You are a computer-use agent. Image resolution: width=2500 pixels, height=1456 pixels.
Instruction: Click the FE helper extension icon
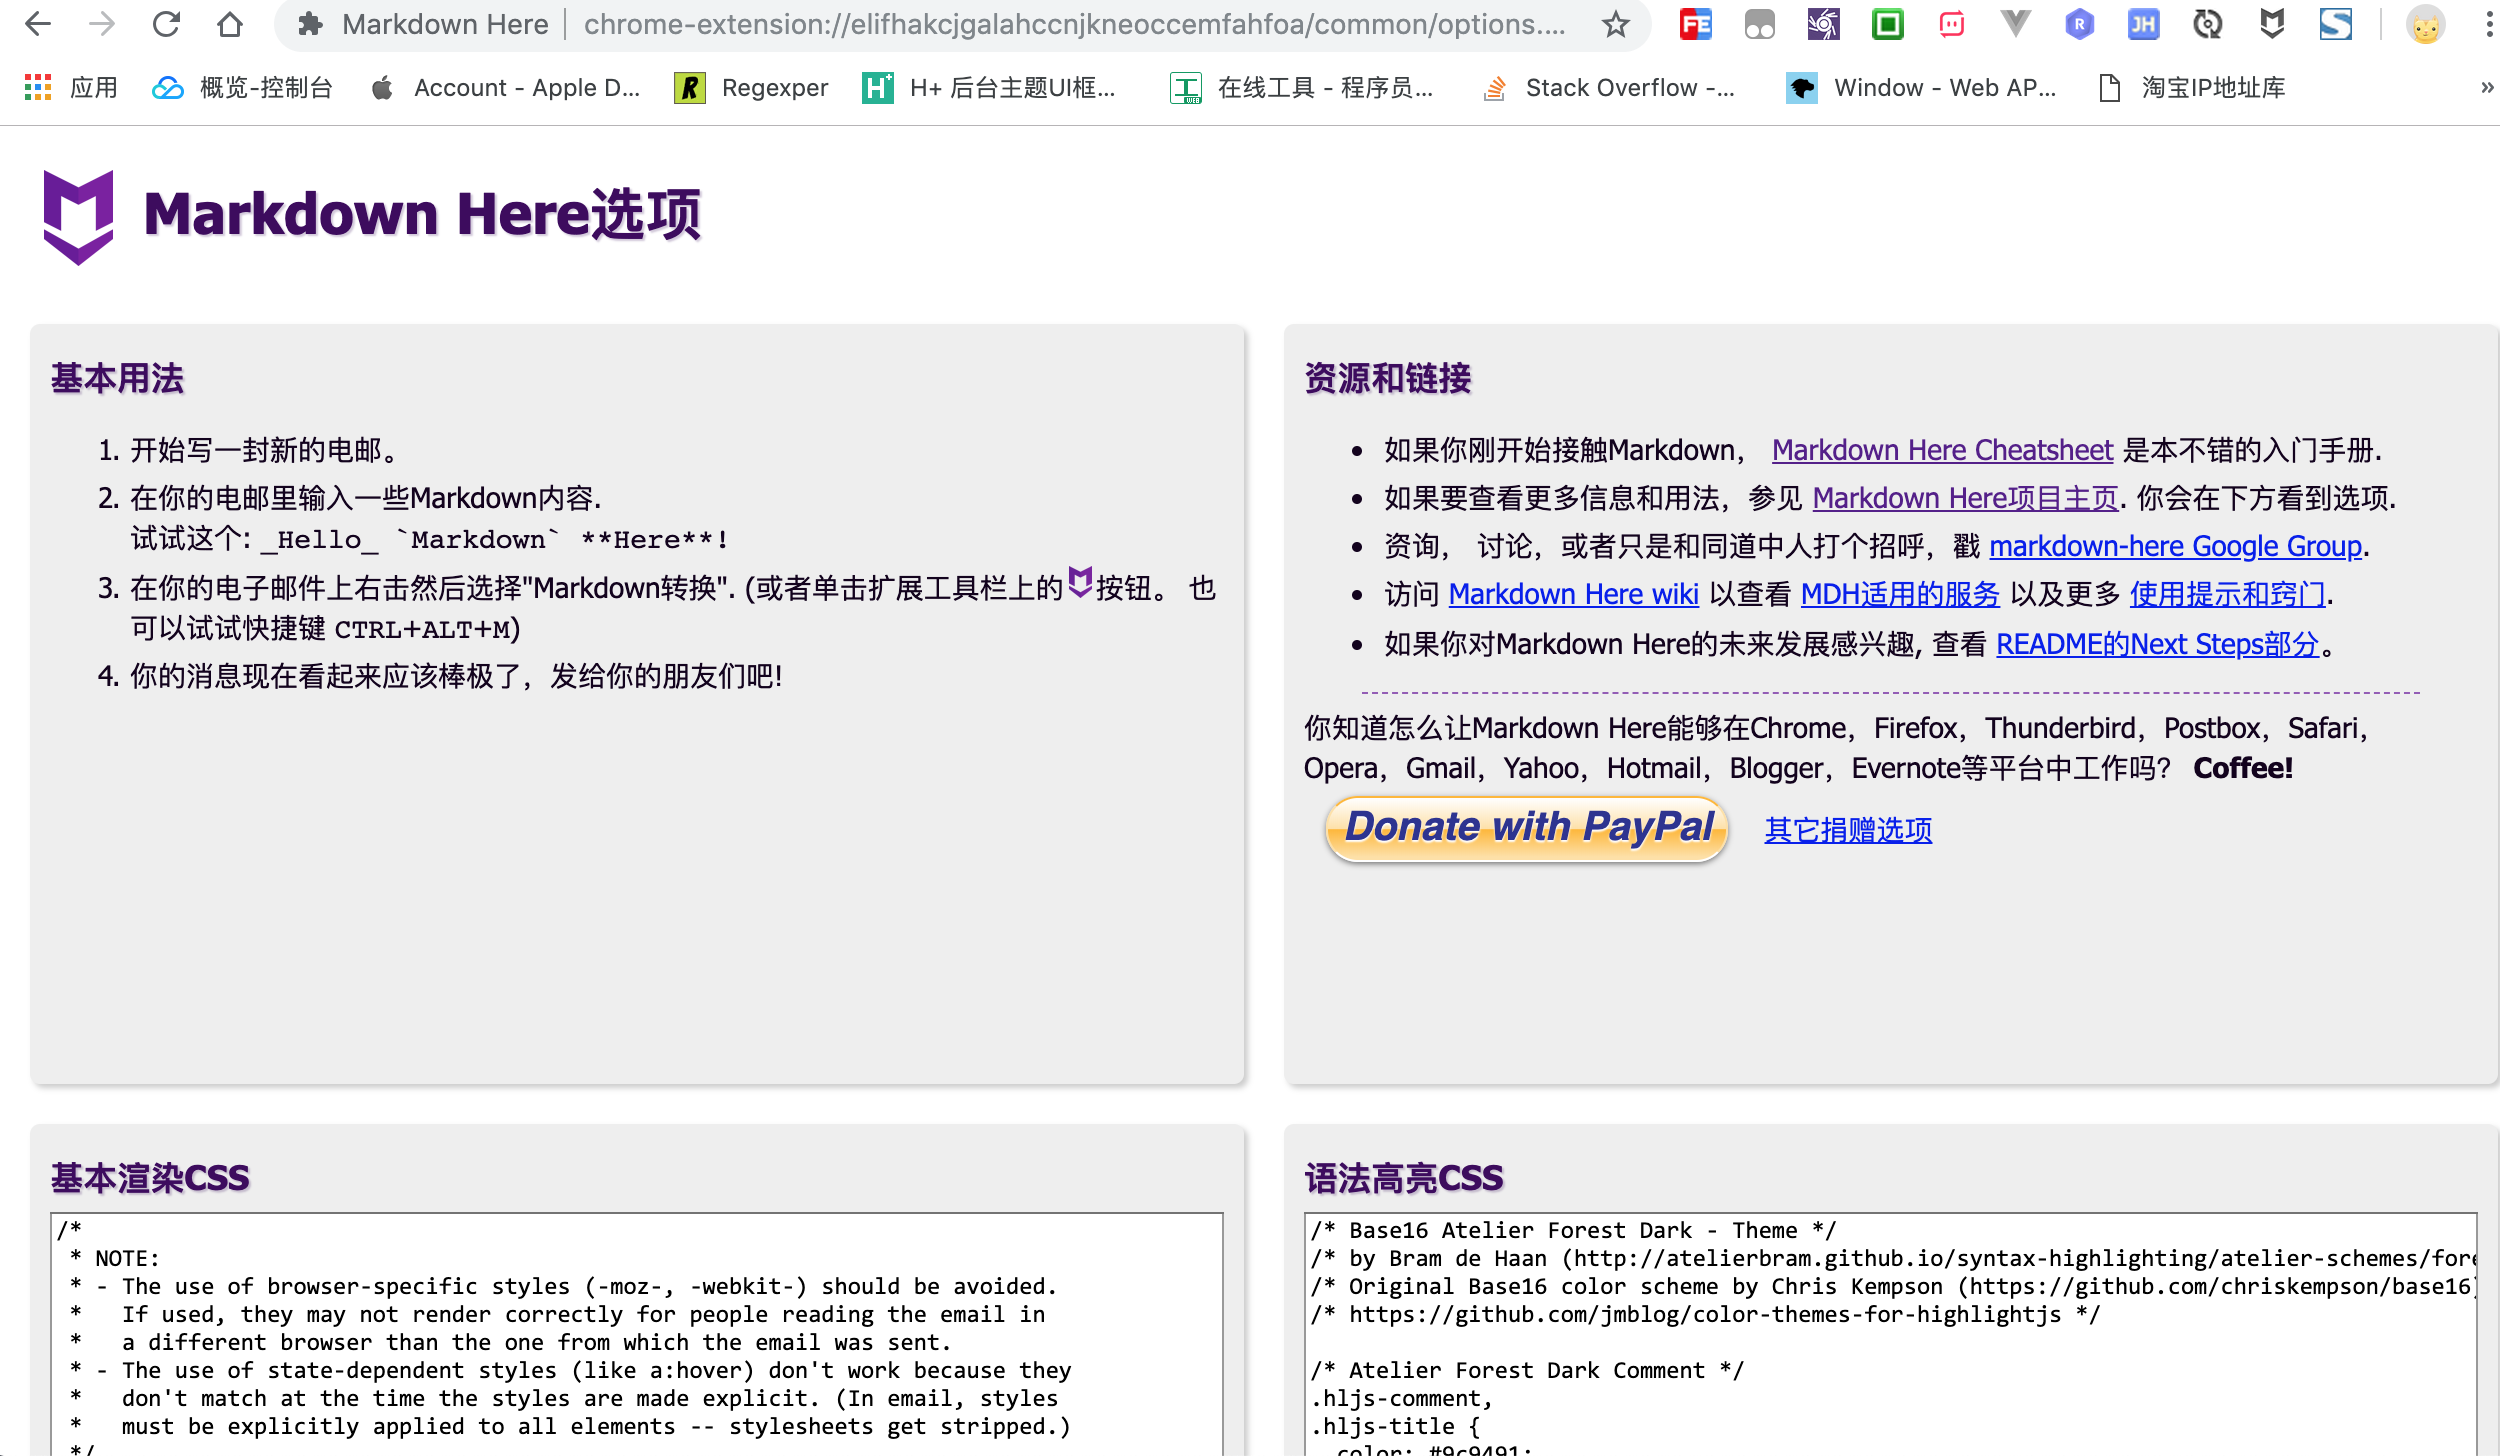point(1696,24)
